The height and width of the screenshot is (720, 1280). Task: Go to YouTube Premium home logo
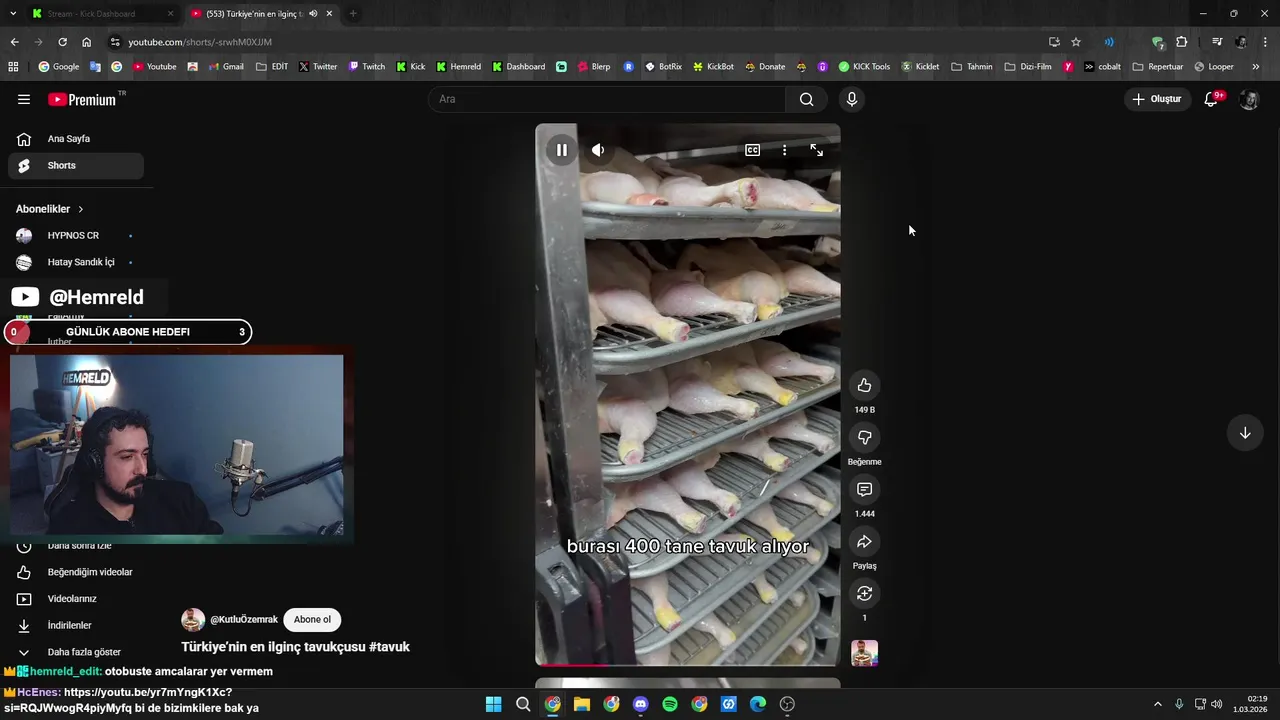click(84, 99)
